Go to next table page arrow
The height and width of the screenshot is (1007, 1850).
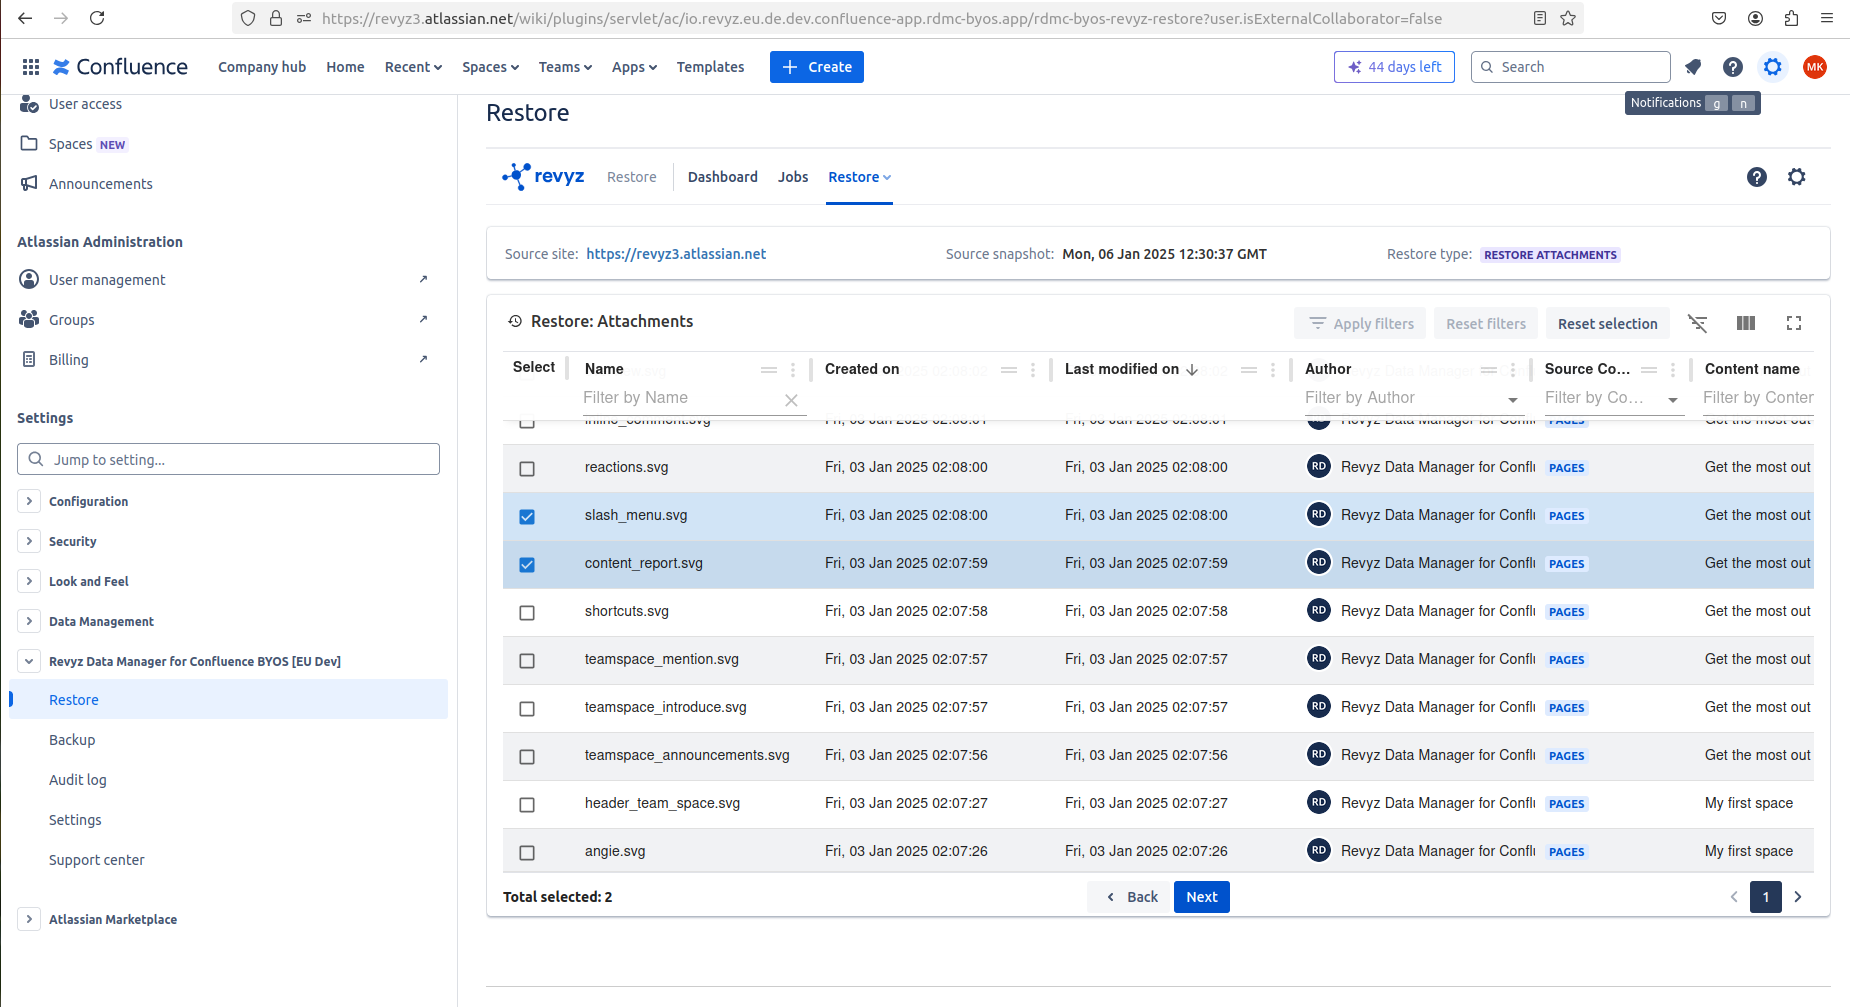(x=1798, y=897)
